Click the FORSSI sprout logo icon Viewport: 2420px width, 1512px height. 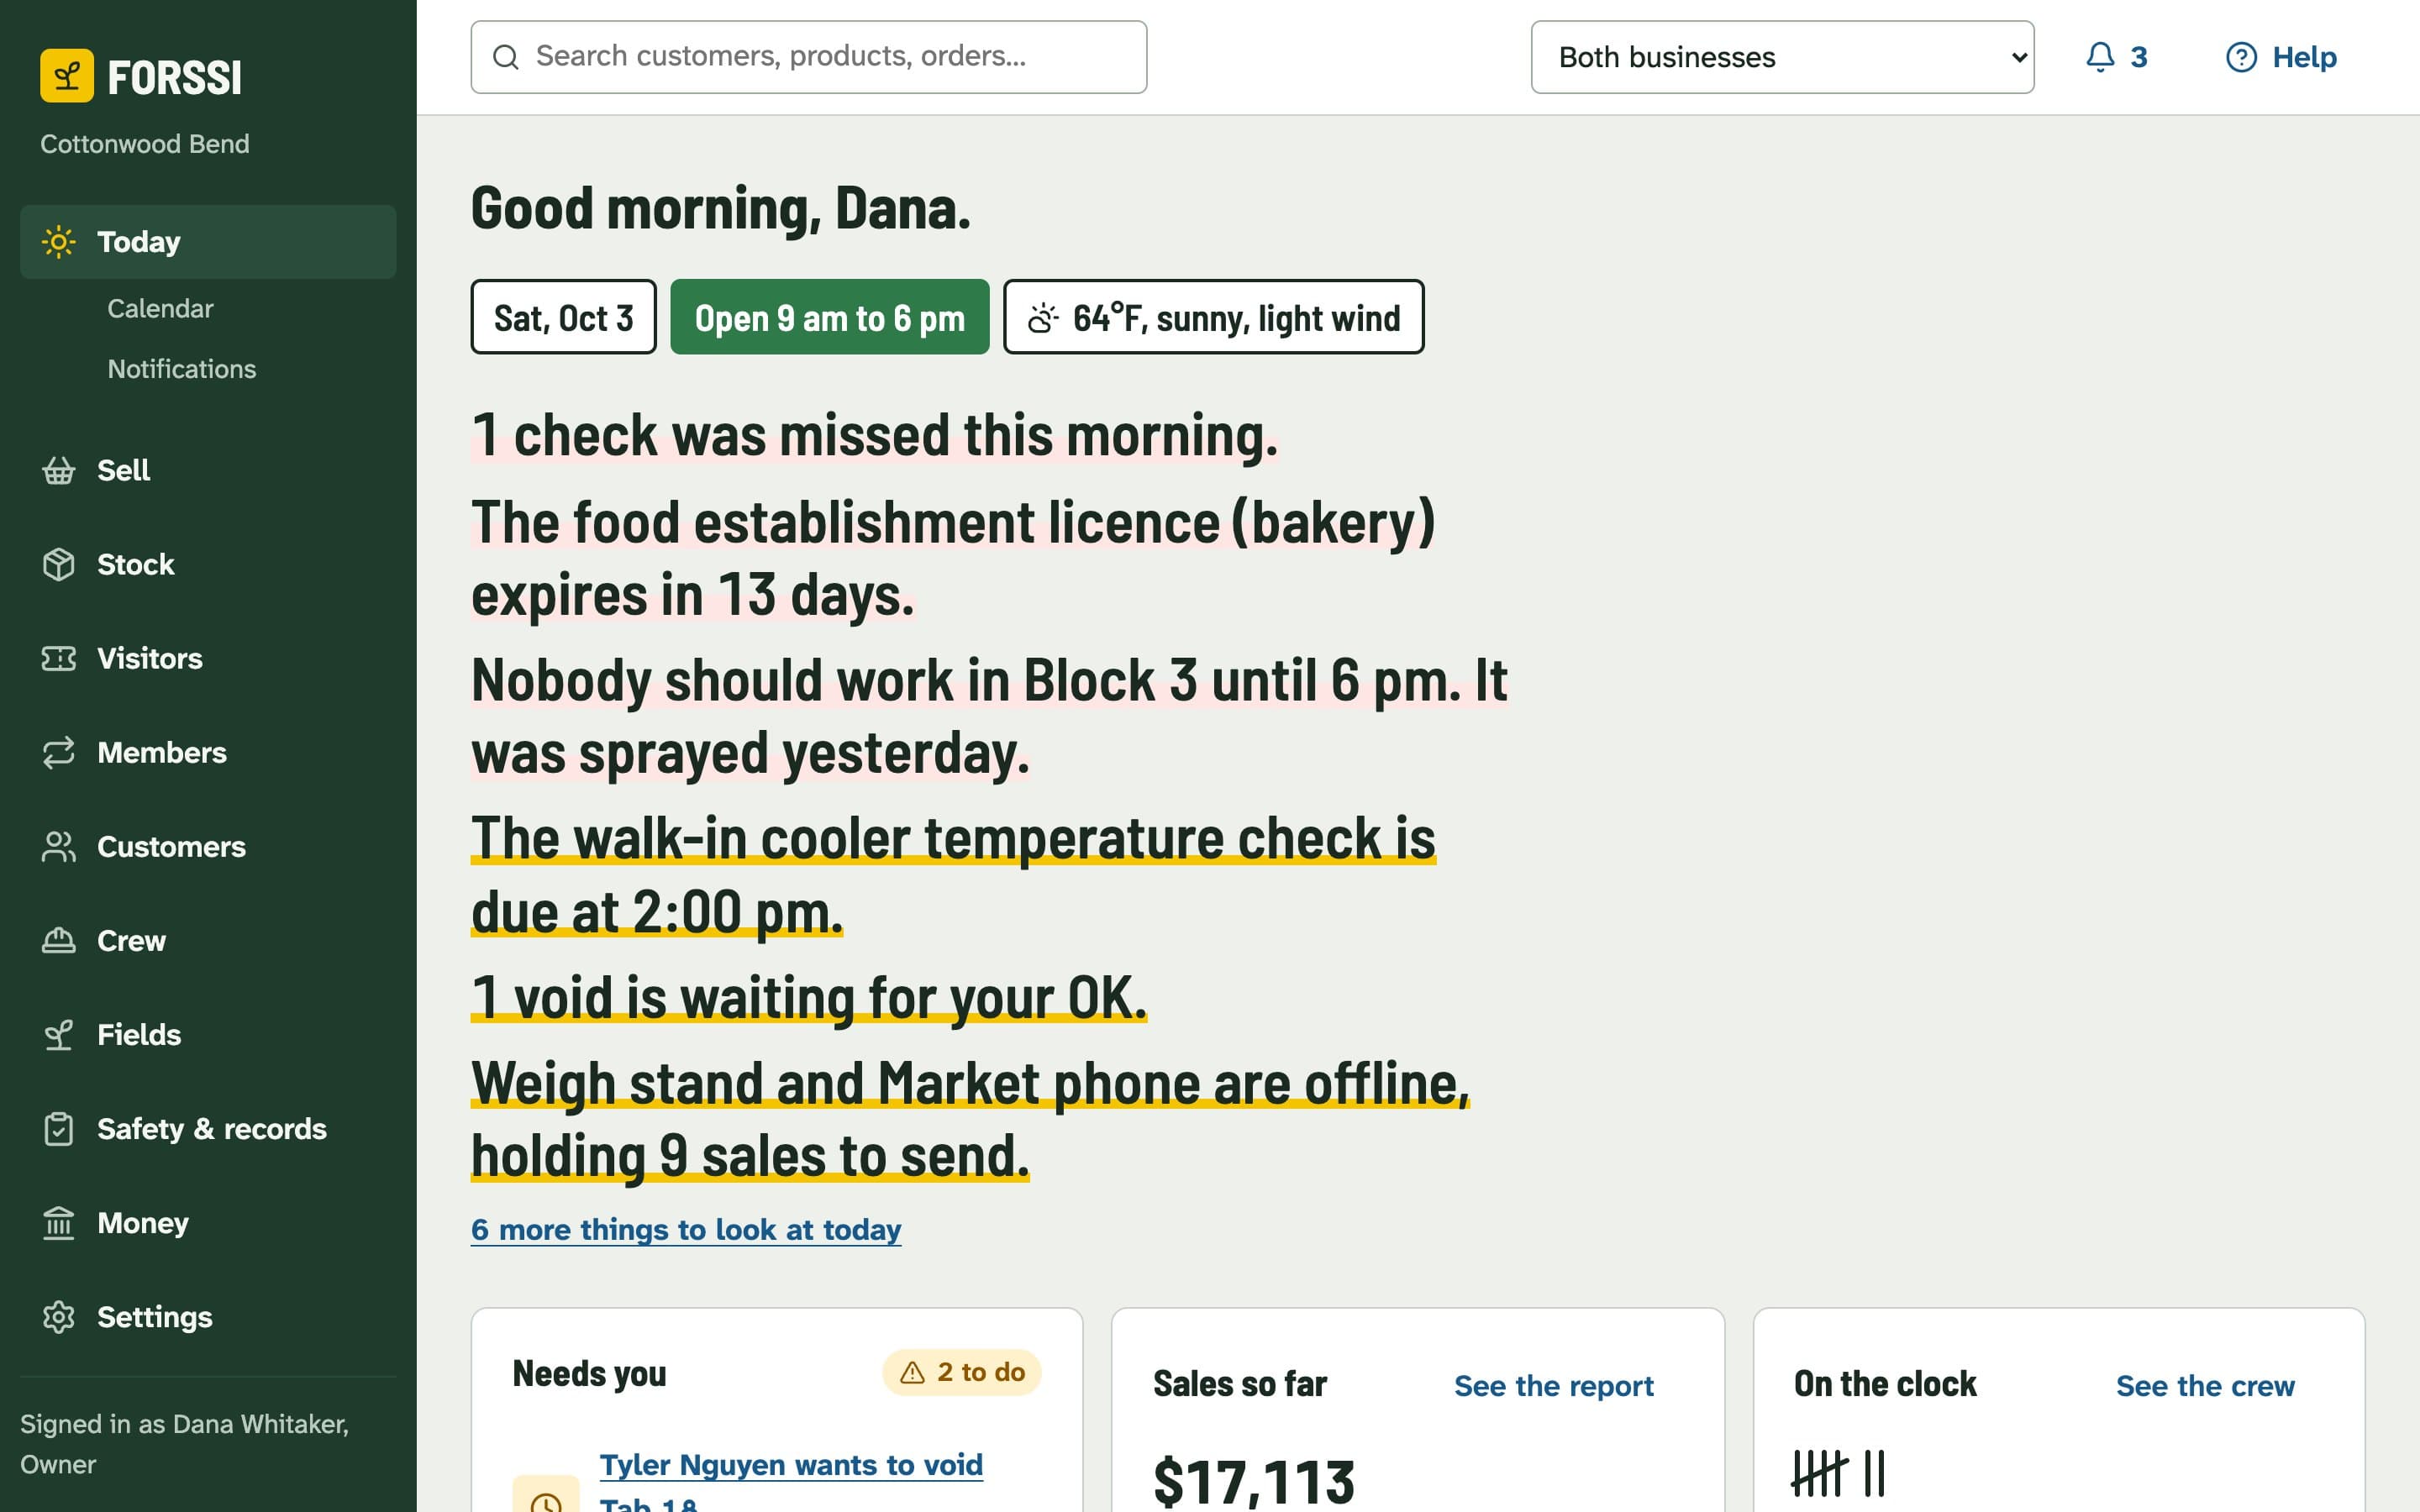click(x=67, y=75)
